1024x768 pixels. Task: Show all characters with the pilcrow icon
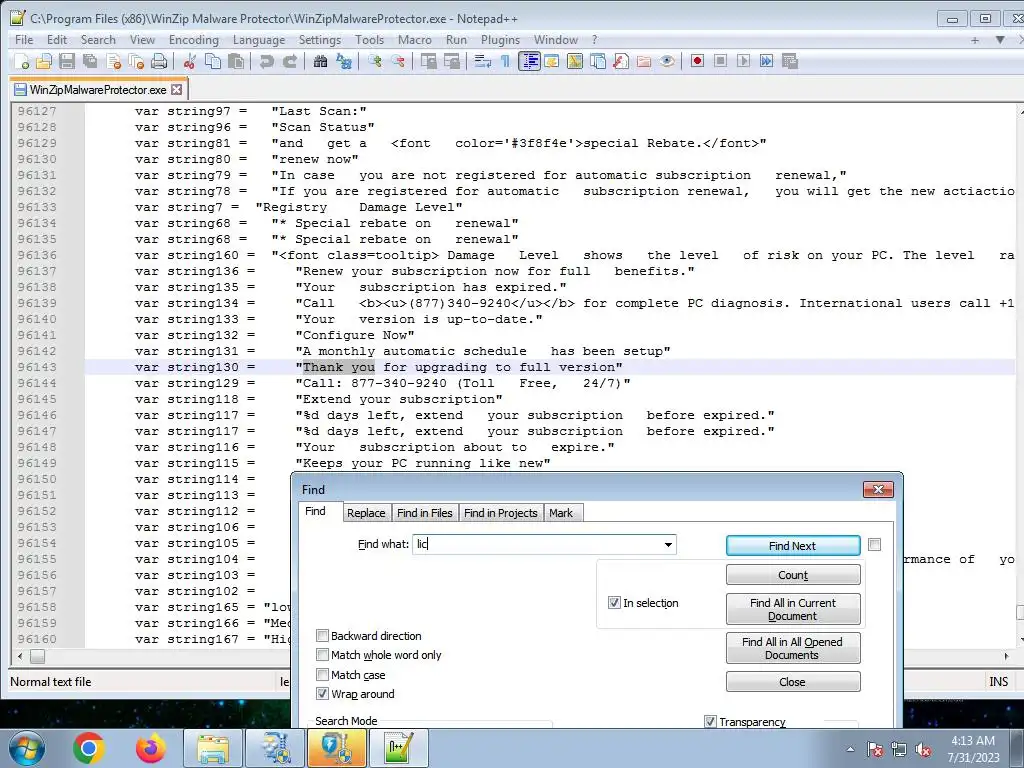point(505,61)
